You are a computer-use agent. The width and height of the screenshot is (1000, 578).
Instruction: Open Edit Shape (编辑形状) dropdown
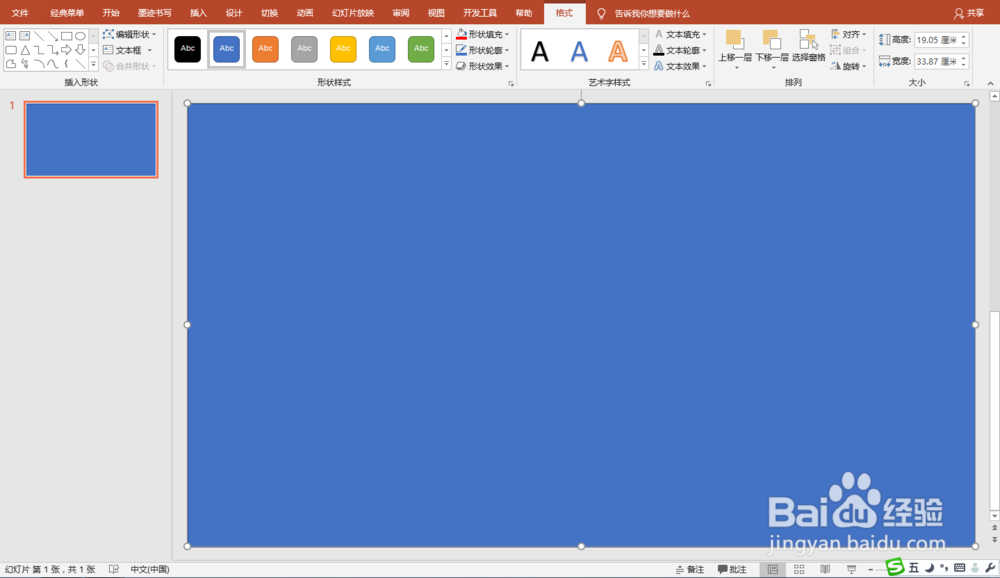pyautogui.click(x=129, y=34)
